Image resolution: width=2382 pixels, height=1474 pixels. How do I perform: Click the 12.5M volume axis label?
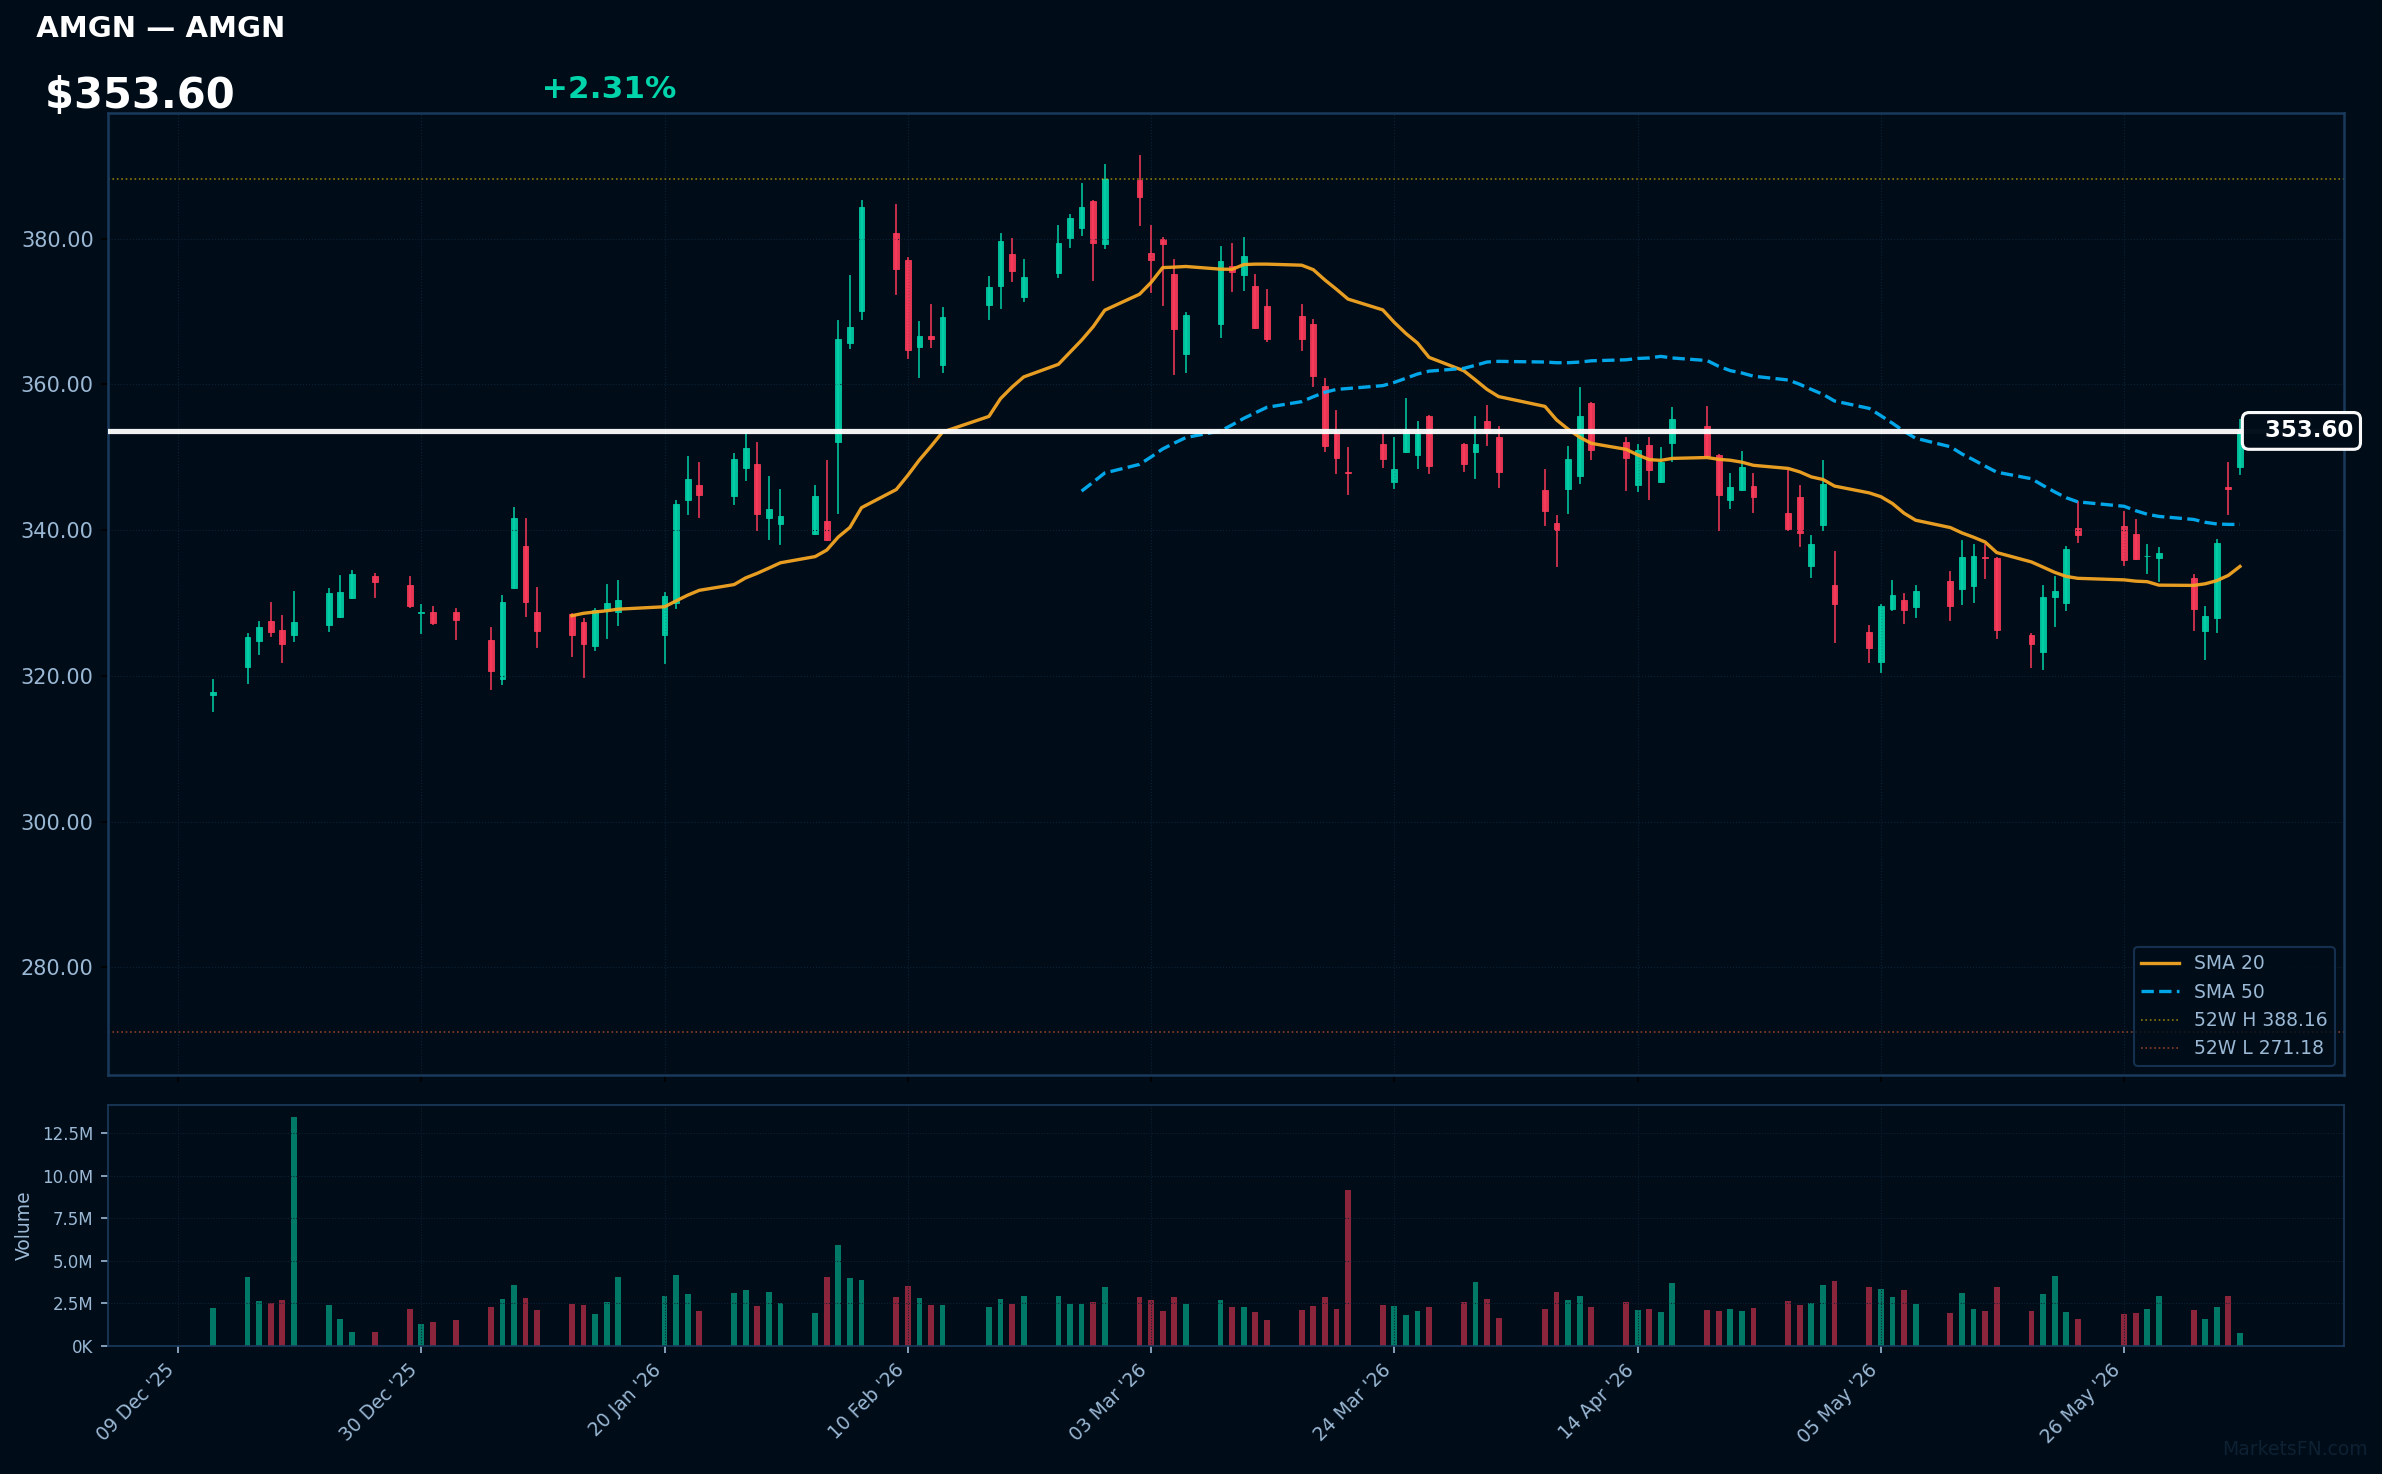pos(68,1134)
